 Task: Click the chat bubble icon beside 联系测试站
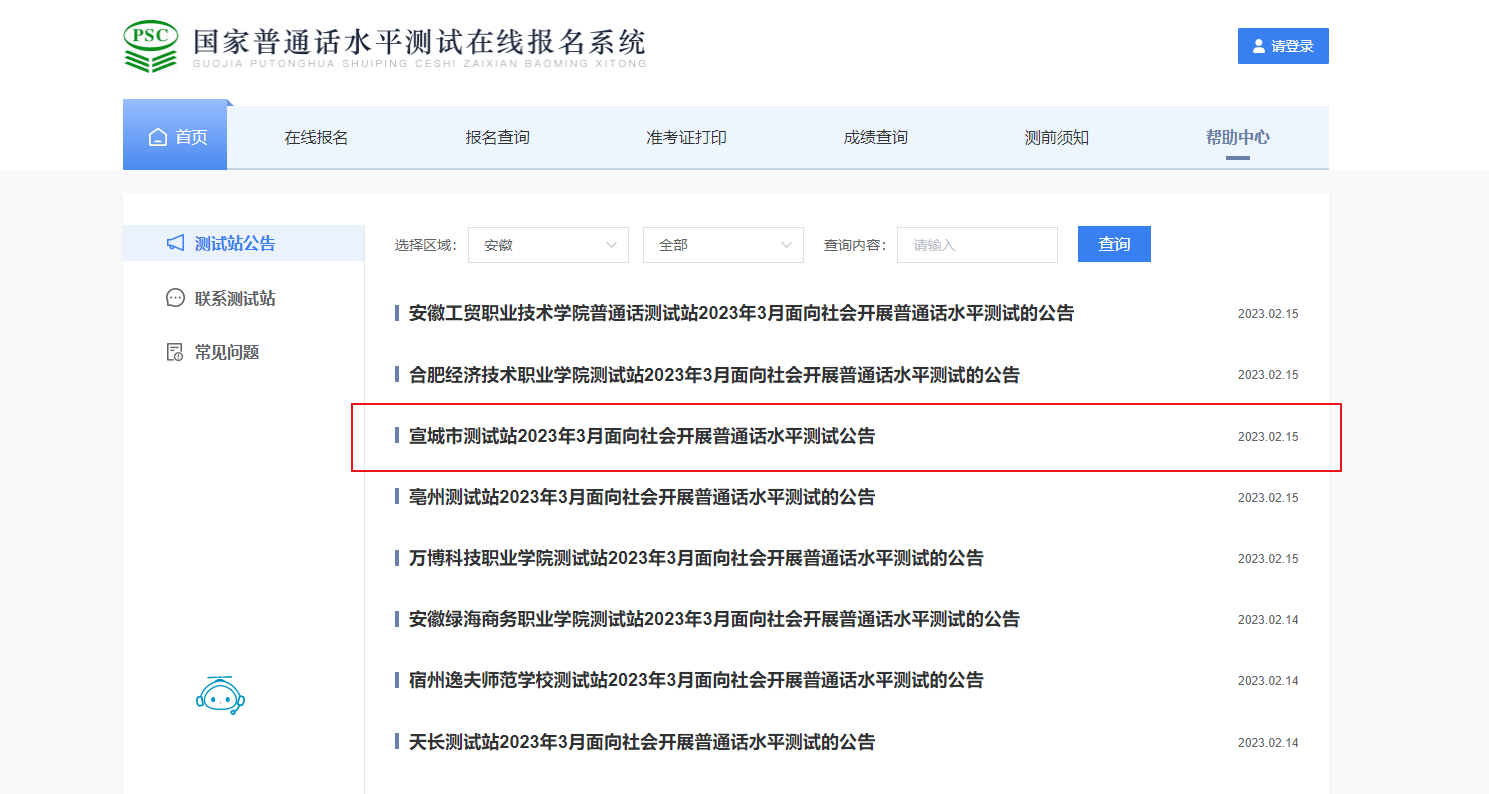coord(175,298)
